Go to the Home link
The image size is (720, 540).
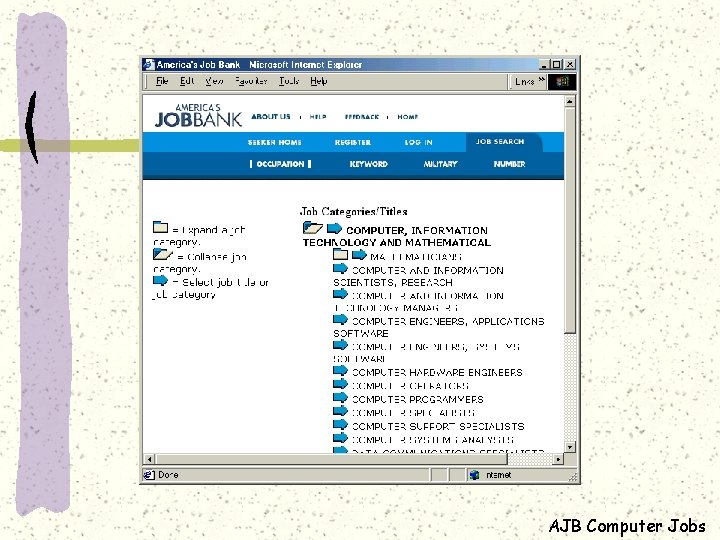[408, 117]
